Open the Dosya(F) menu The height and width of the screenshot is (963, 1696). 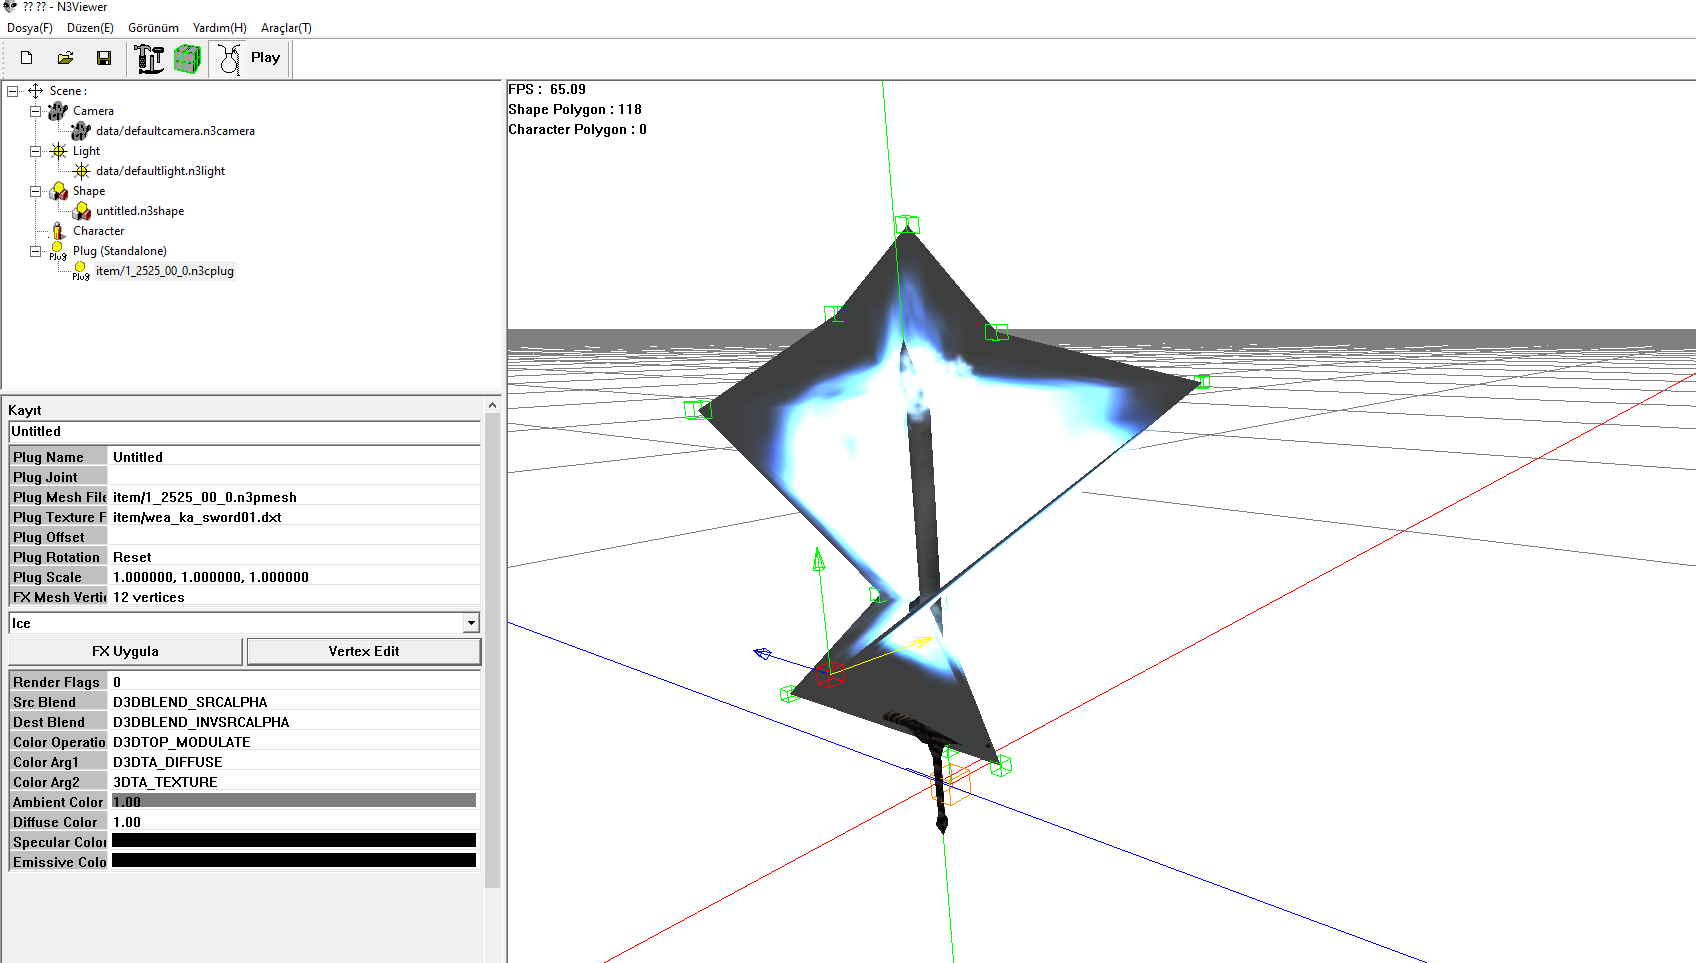point(30,28)
